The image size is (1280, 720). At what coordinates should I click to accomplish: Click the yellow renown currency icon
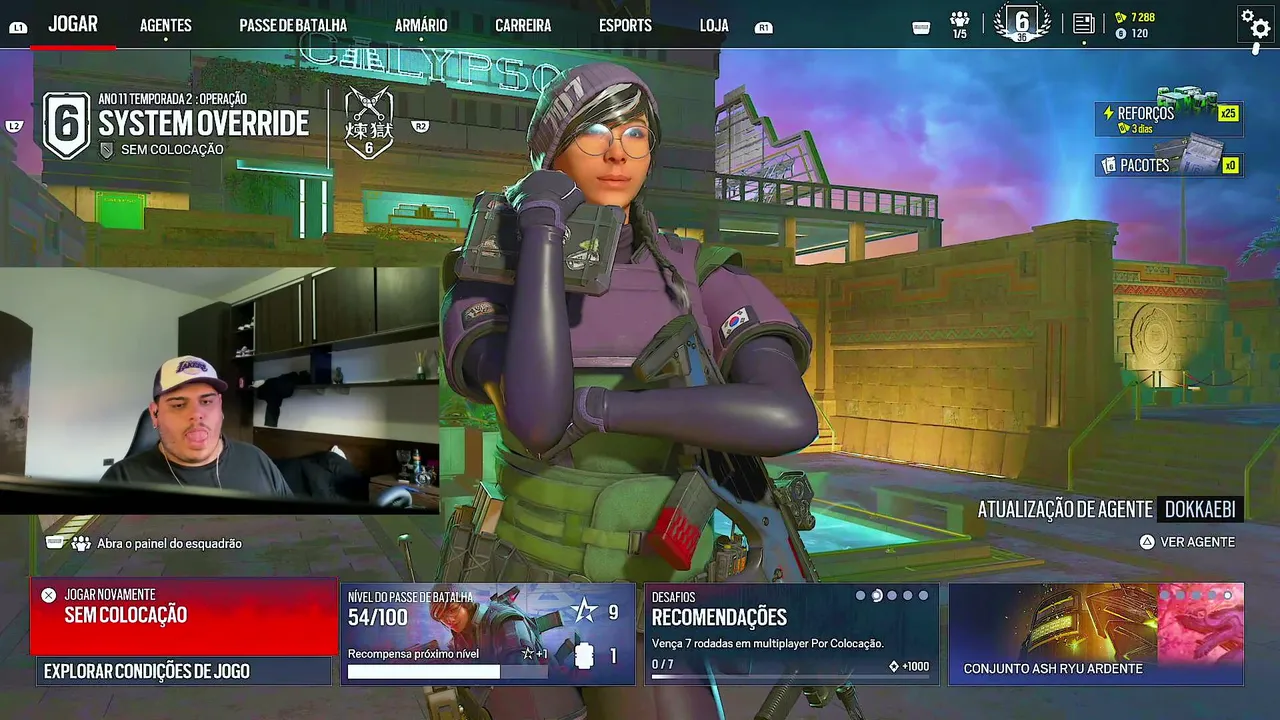pyautogui.click(x=1120, y=17)
